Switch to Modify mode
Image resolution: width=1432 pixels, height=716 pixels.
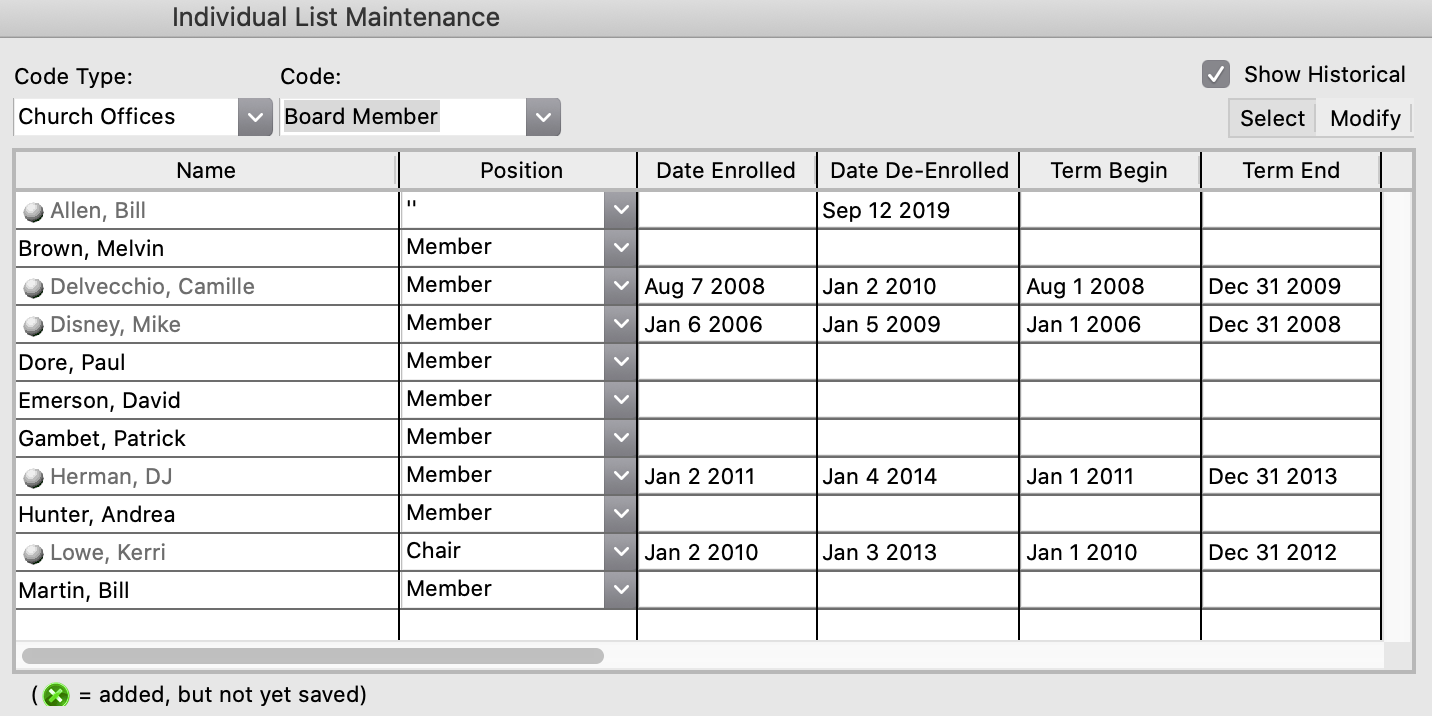click(1364, 118)
